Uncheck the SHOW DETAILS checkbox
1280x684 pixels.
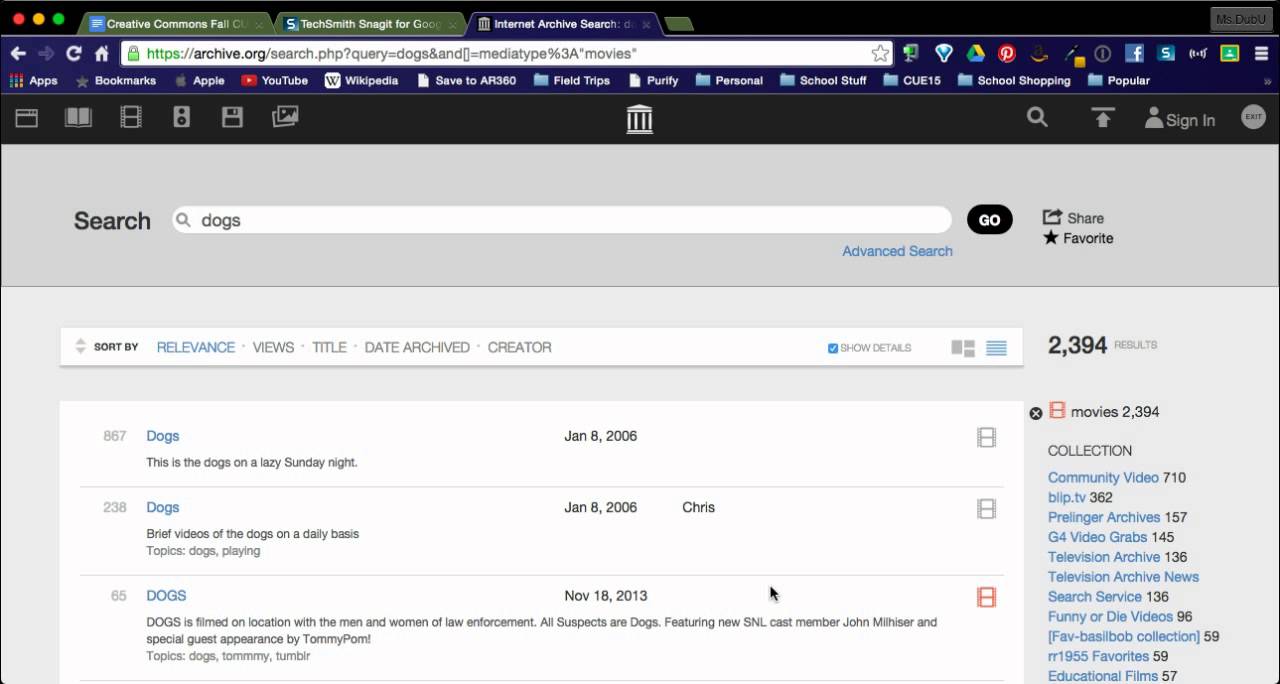point(833,348)
